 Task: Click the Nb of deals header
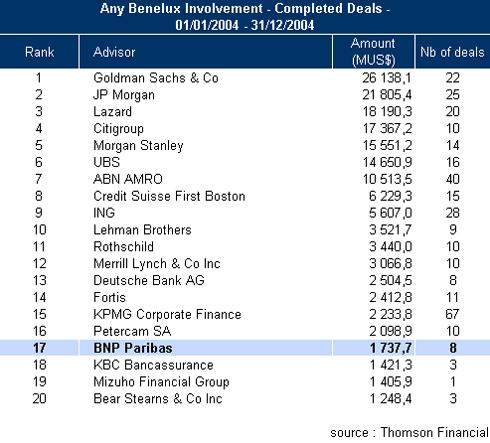click(452, 52)
